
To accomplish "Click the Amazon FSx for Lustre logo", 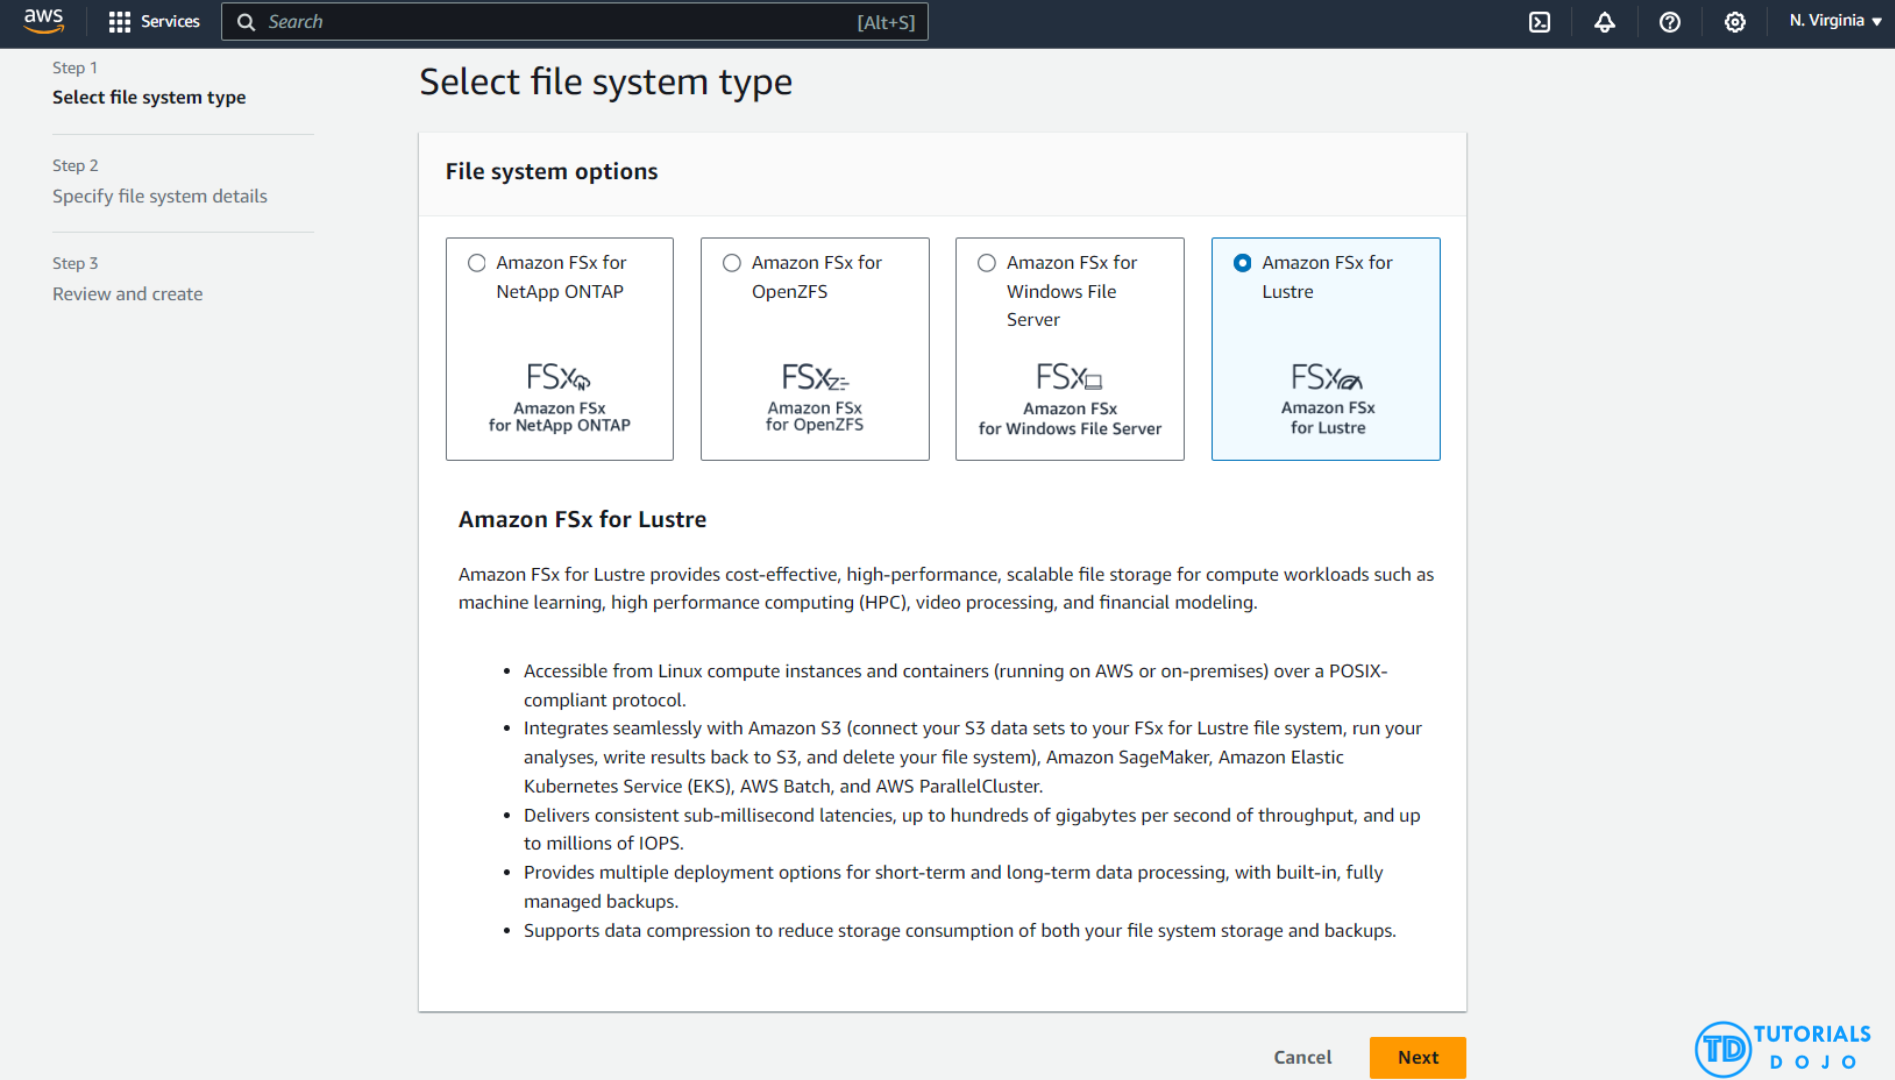I will pos(1325,378).
